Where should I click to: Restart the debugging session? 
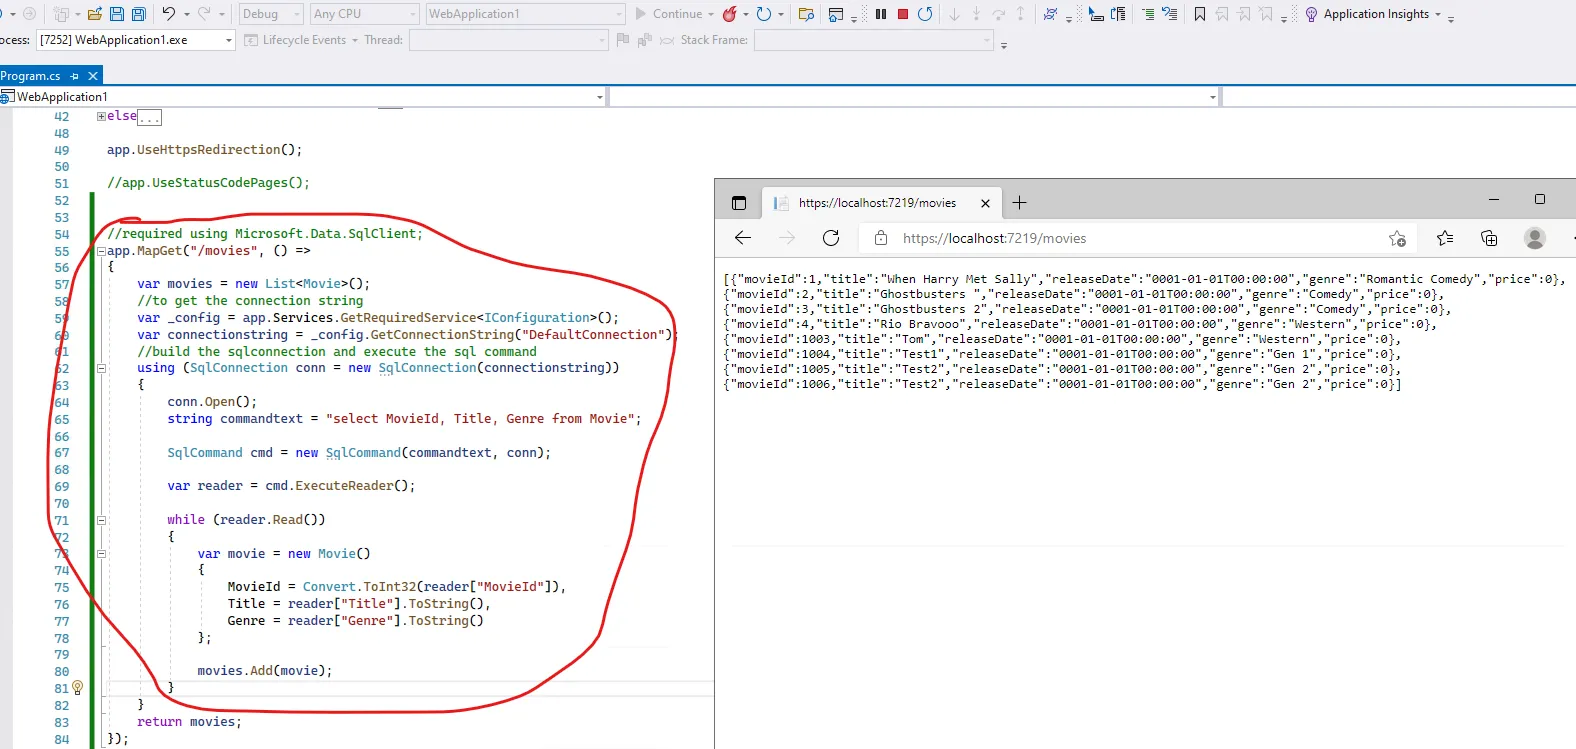tap(925, 14)
